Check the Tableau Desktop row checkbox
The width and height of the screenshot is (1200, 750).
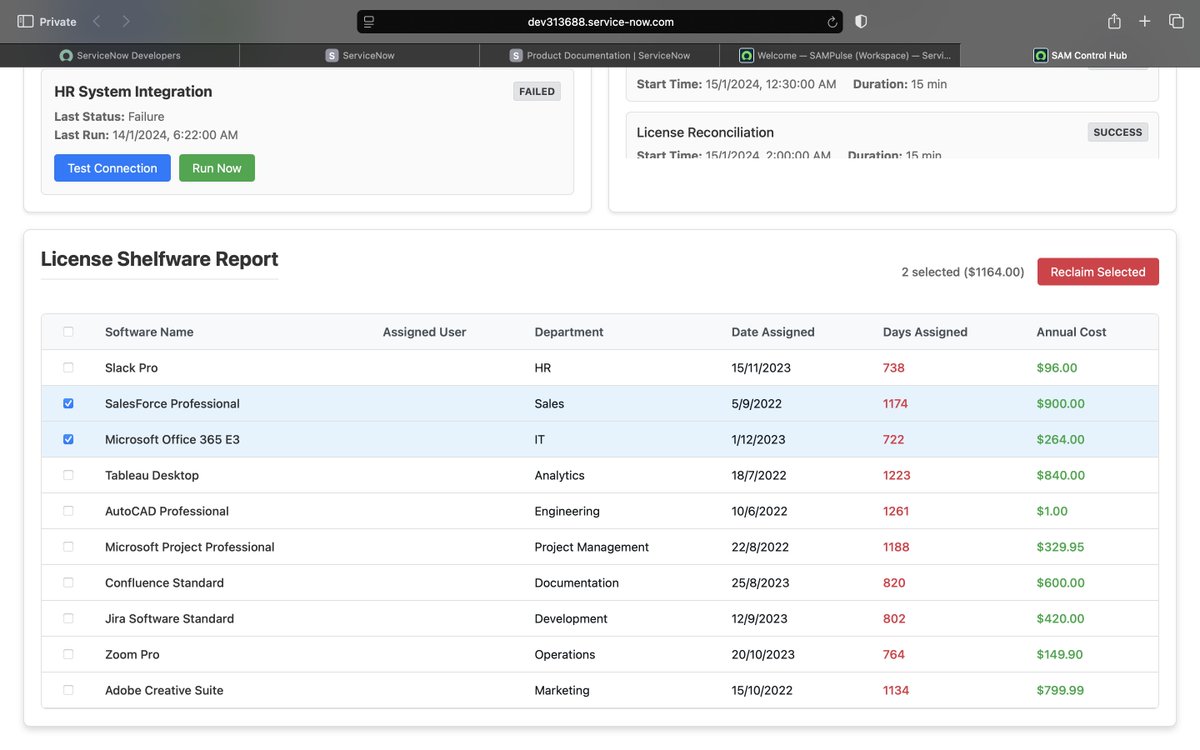point(68,475)
